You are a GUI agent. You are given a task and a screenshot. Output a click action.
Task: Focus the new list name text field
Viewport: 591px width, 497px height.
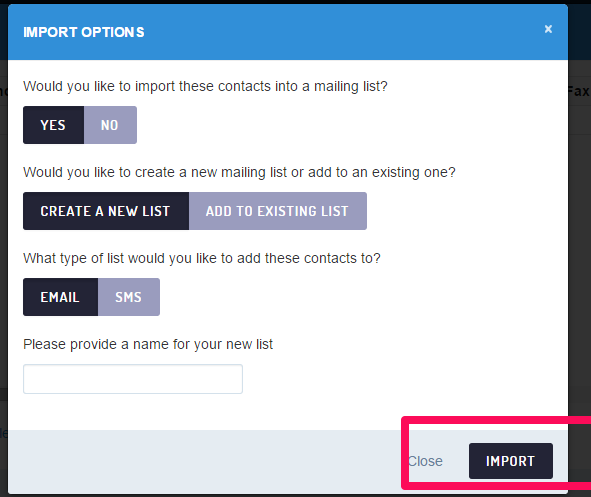click(x=133, y=379)
